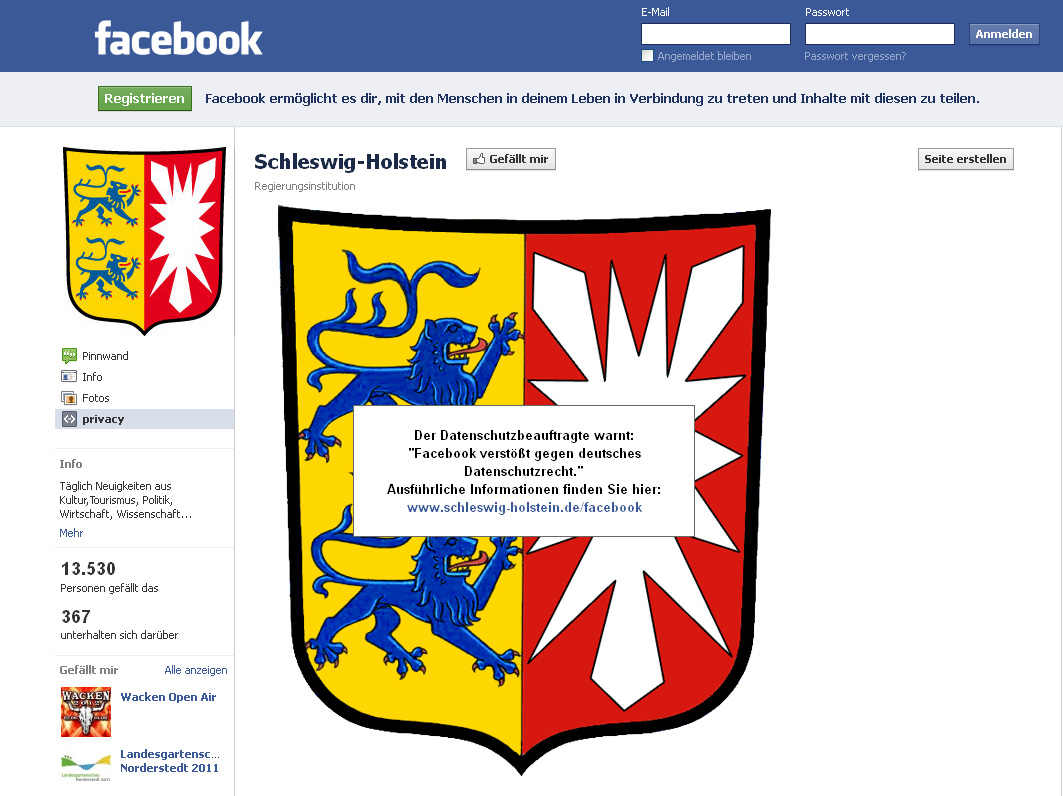Click the Fotos picture icon
The image size is (1063, 796).
tap(69, 398)
